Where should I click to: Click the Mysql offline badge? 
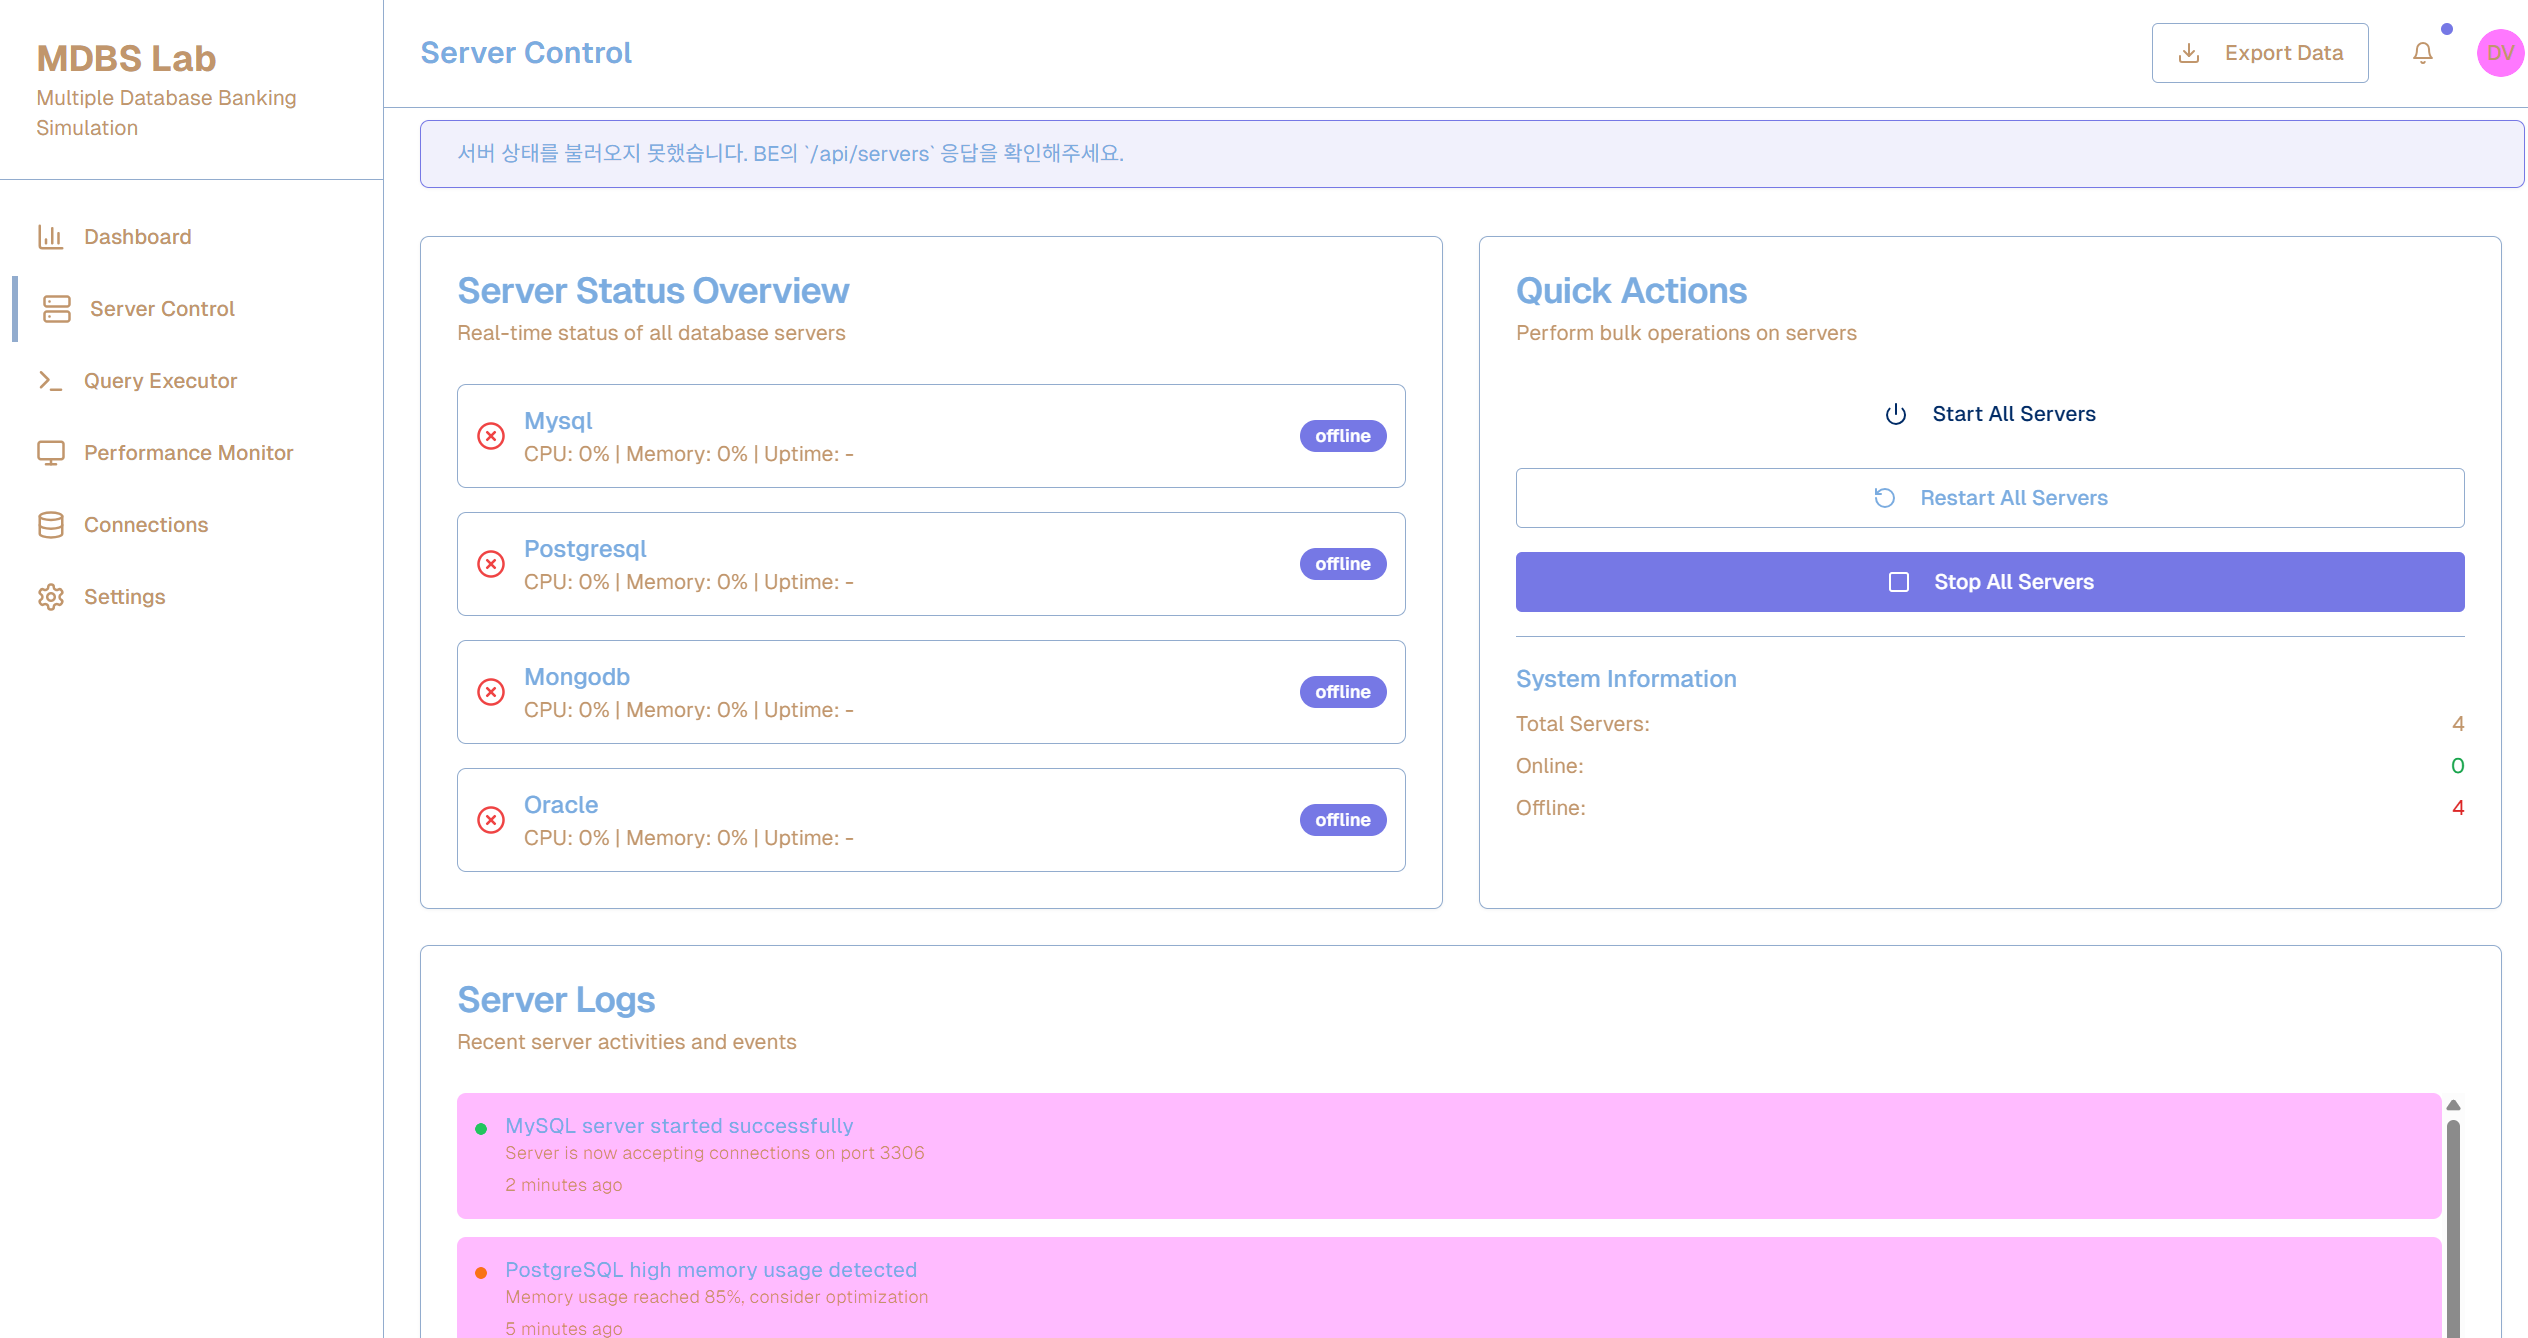click(x=1343, y=436)
